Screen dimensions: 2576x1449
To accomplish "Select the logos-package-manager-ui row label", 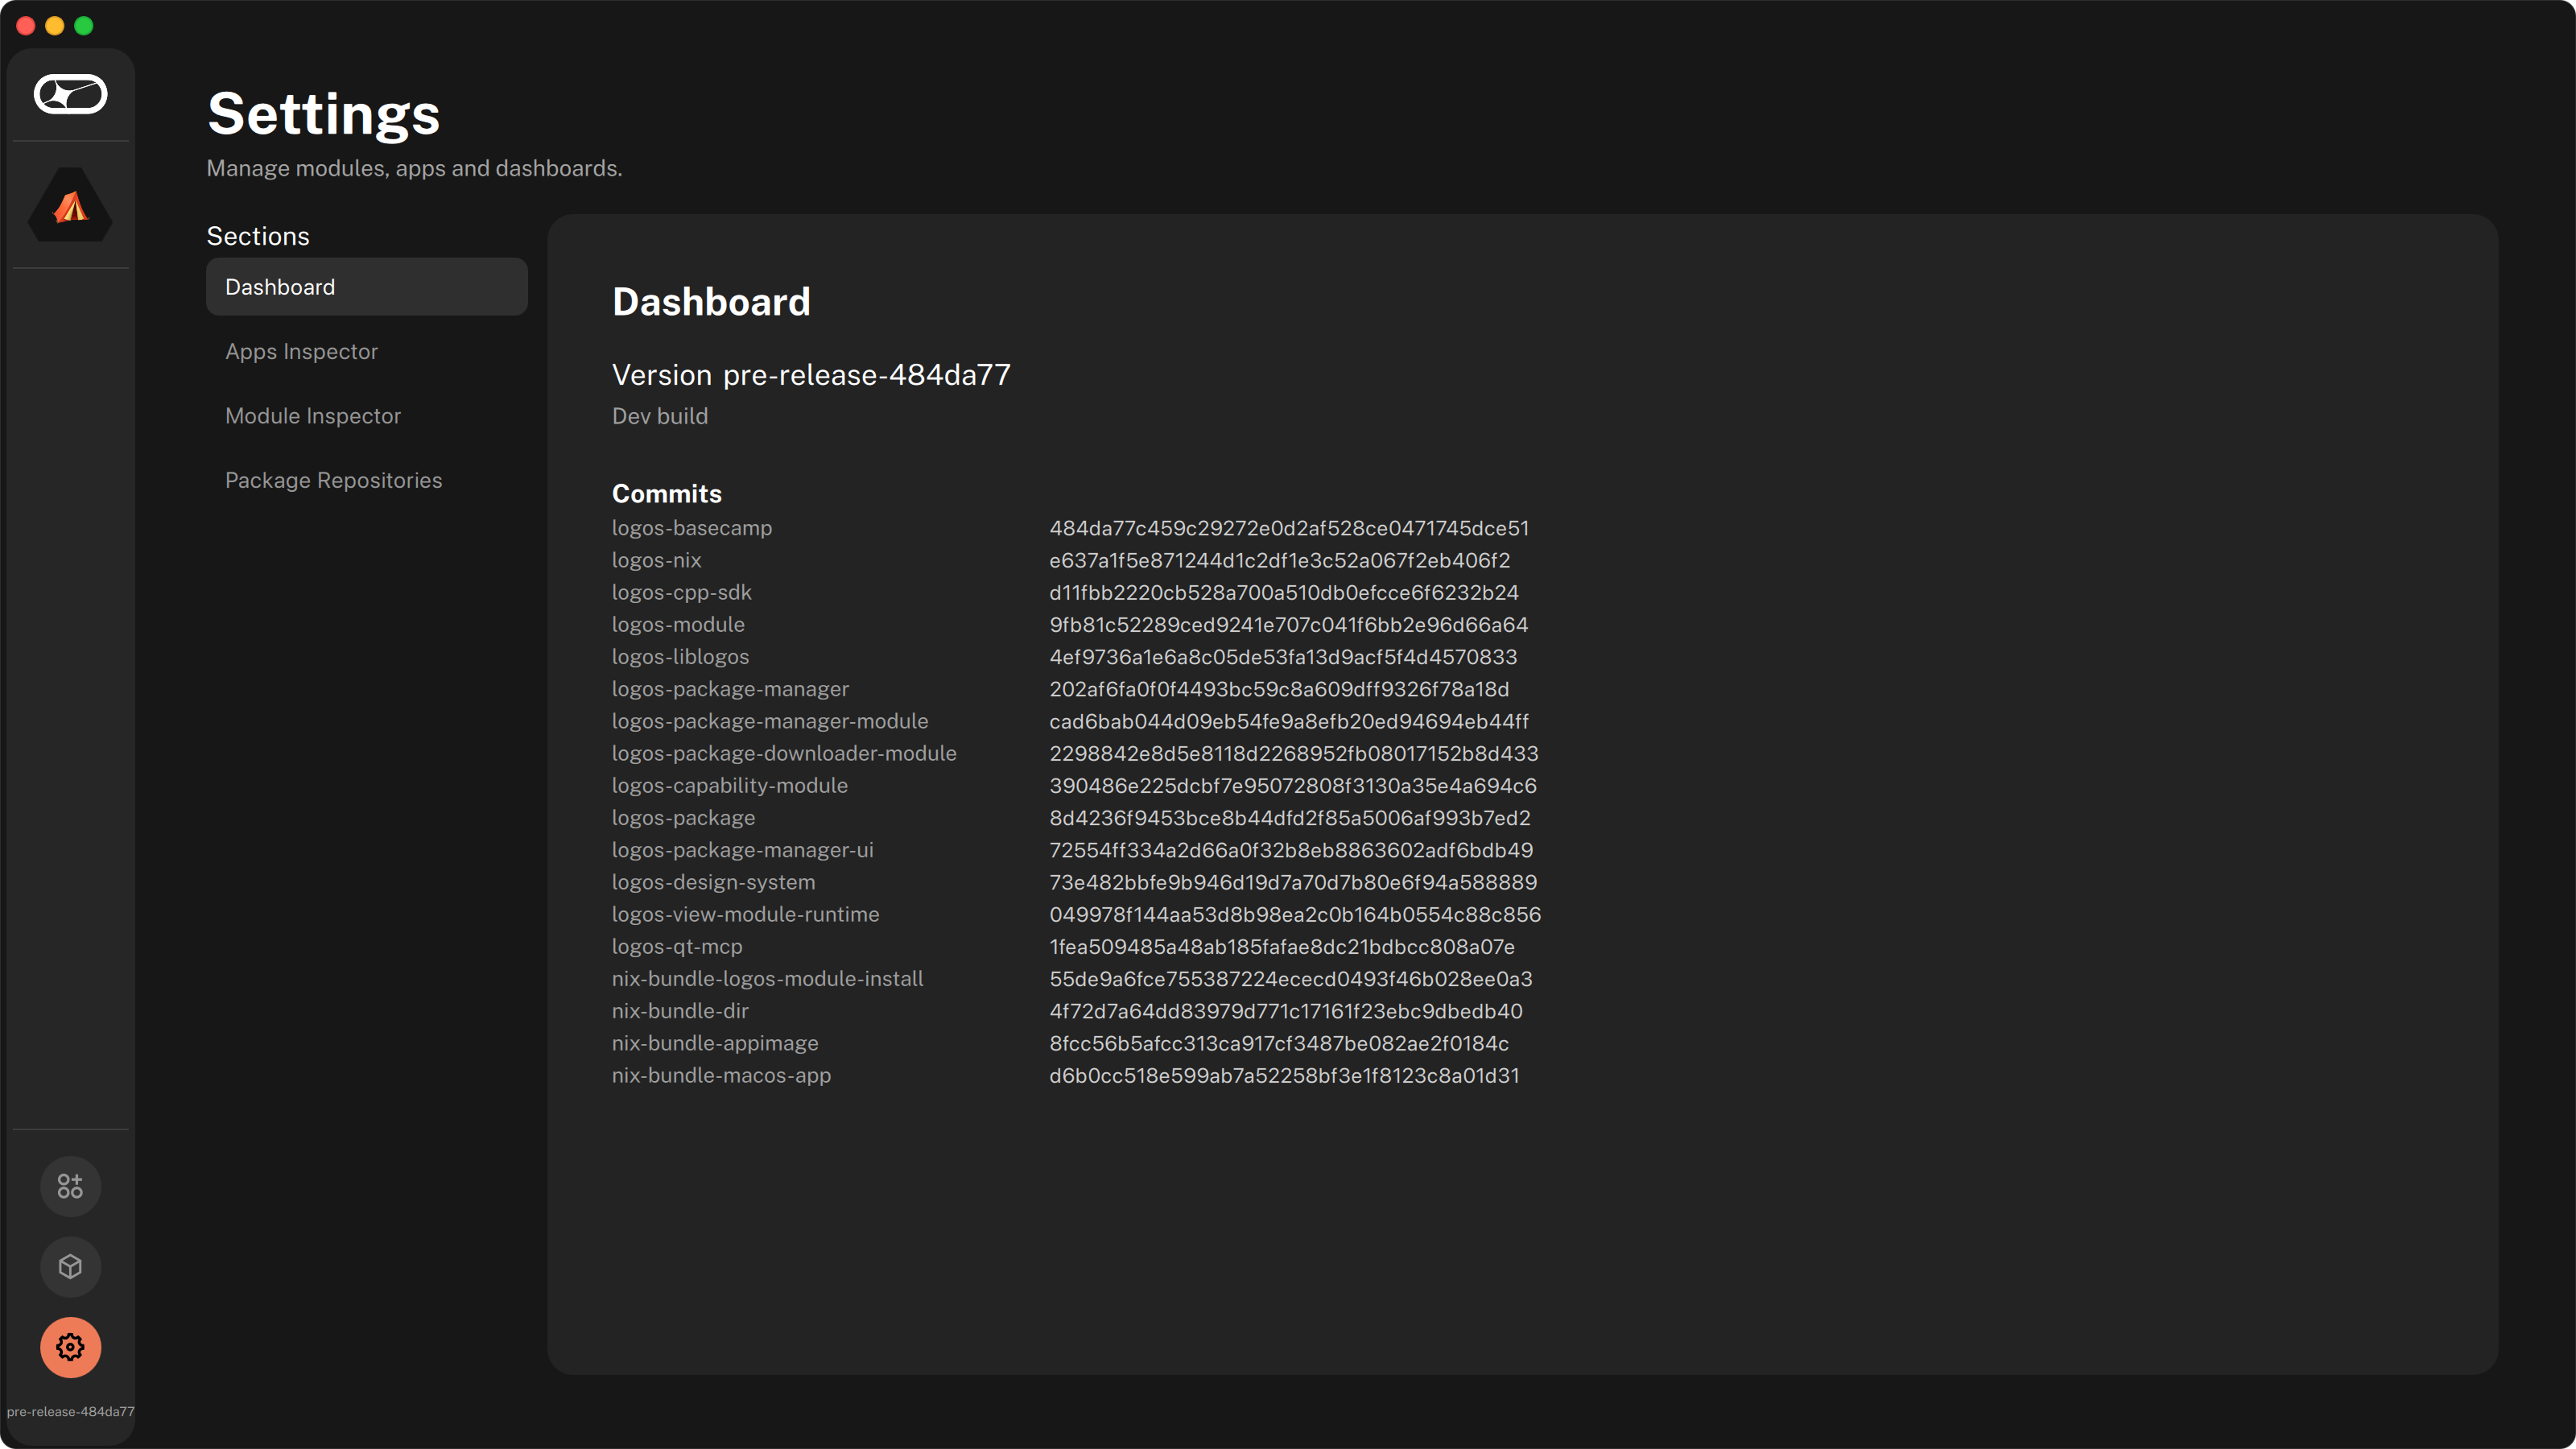I will (742, 850).
